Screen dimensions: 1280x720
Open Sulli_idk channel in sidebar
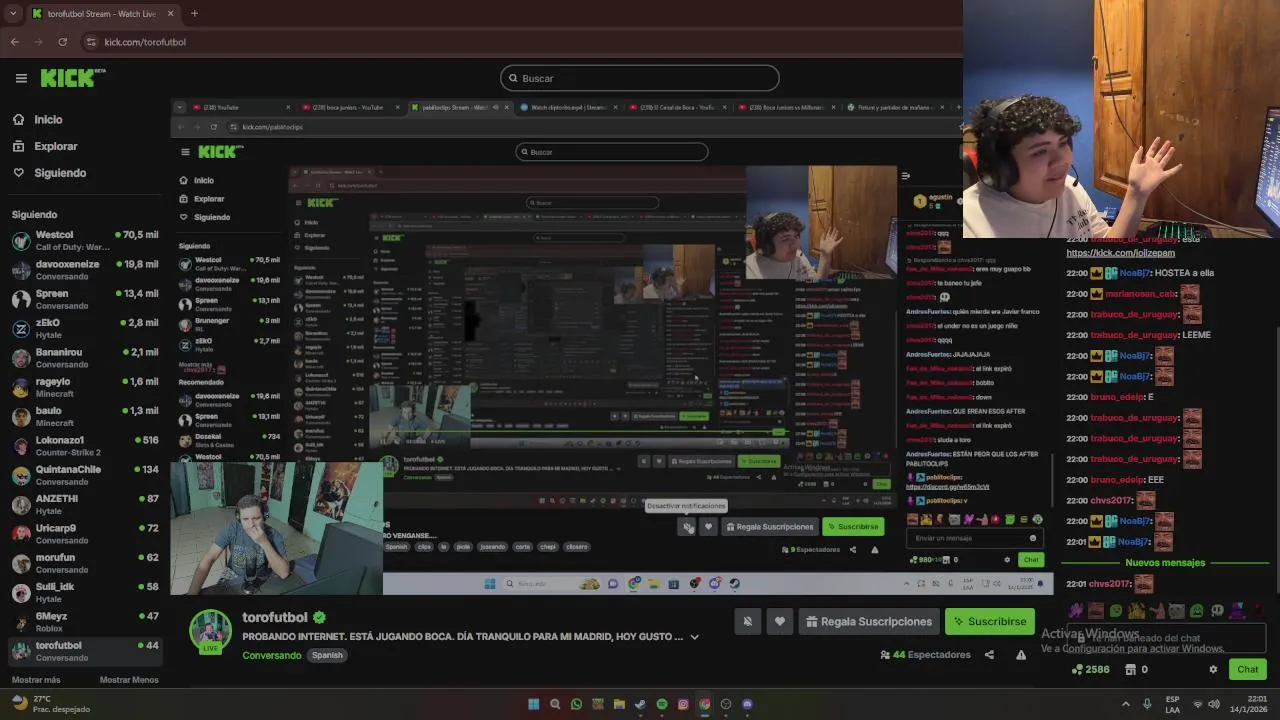[x=85, y=592]
